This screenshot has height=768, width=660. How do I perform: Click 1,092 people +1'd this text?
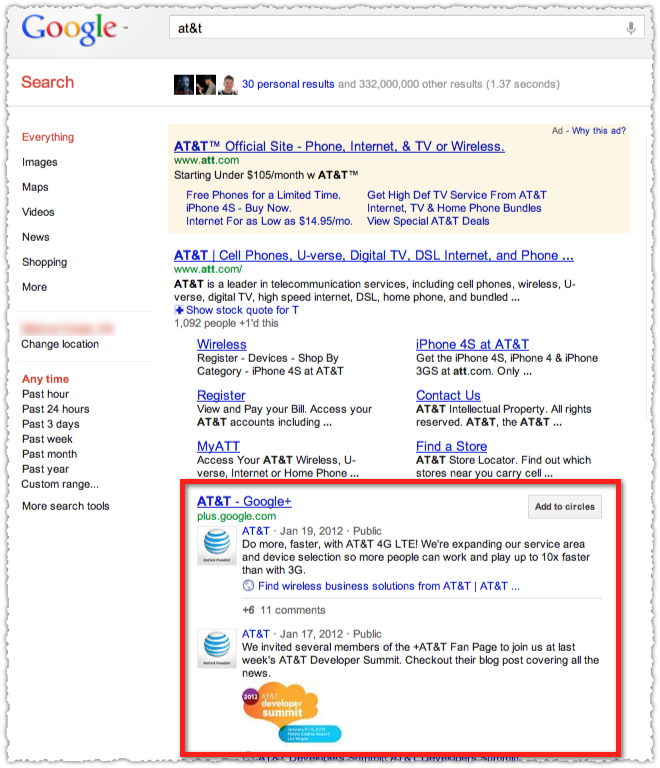click(226, 323)
